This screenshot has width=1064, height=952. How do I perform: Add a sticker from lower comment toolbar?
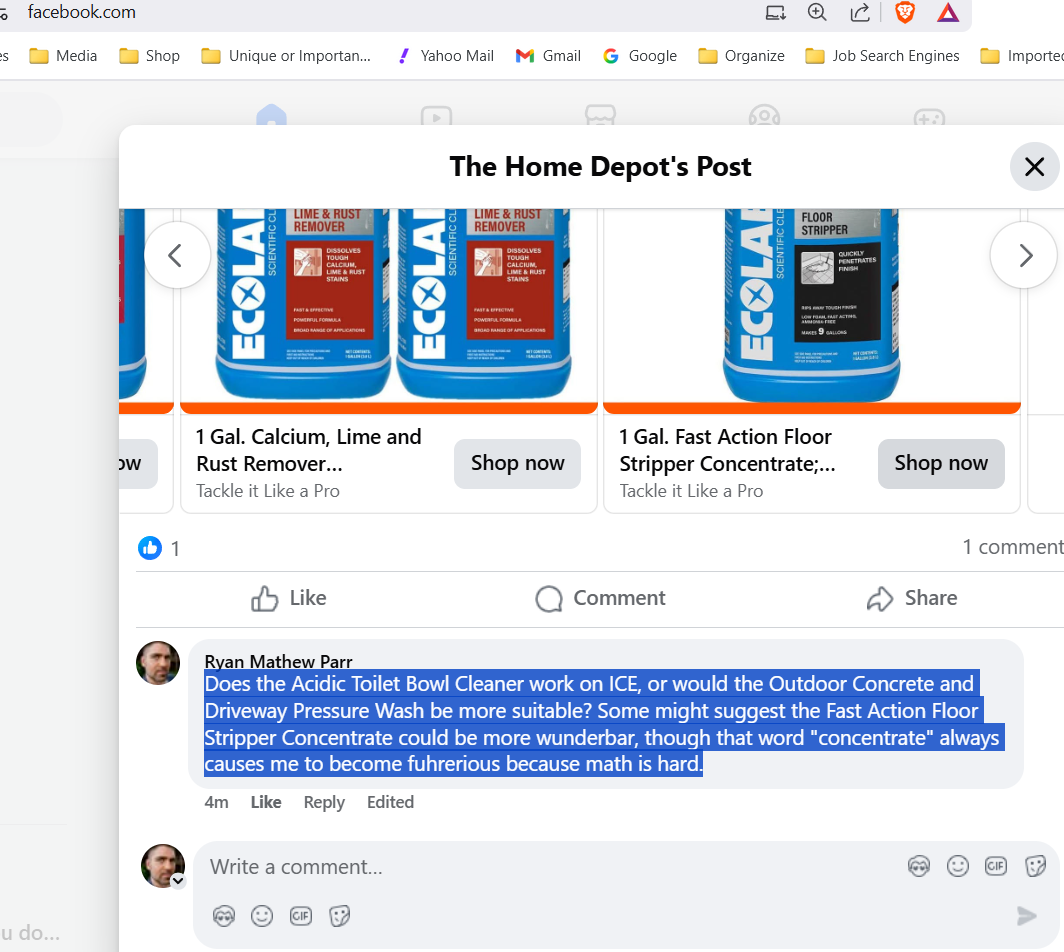coord(339,916)
